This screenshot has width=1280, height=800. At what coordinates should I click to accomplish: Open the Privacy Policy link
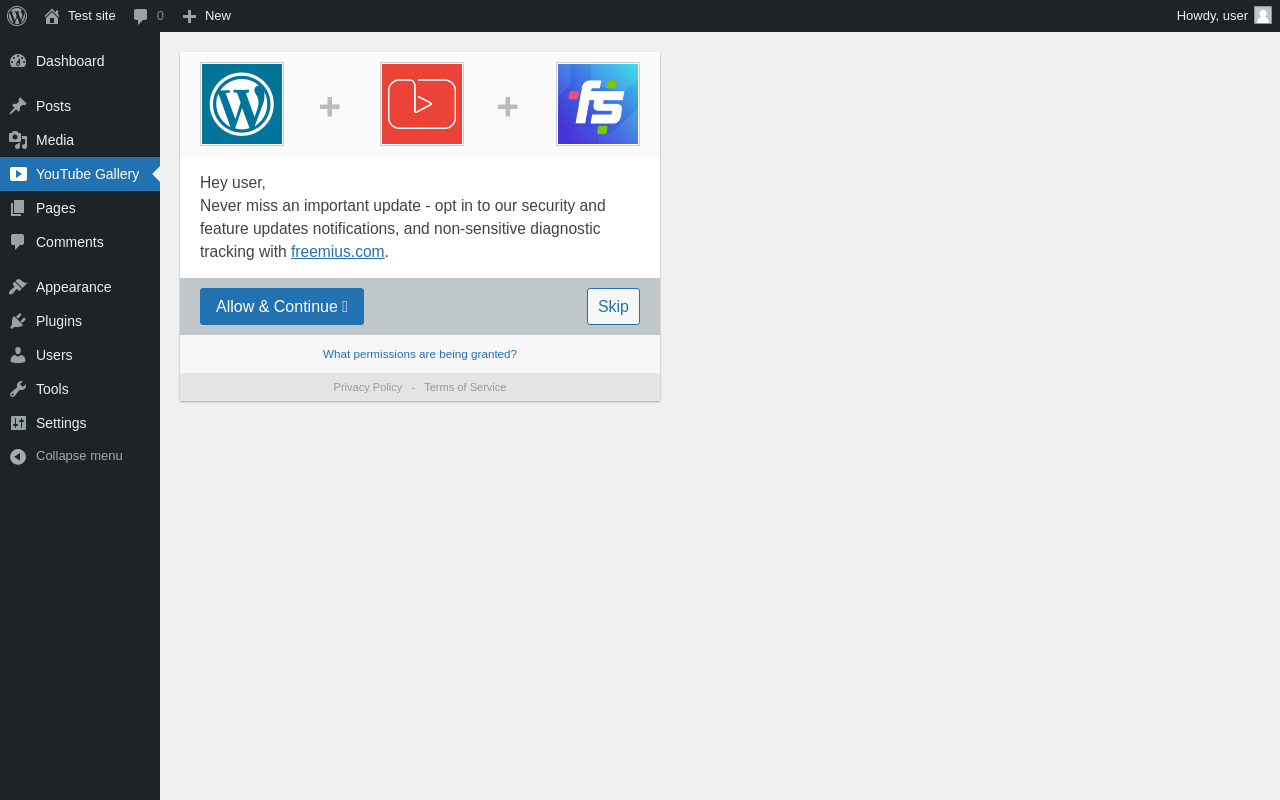point(368,387)
